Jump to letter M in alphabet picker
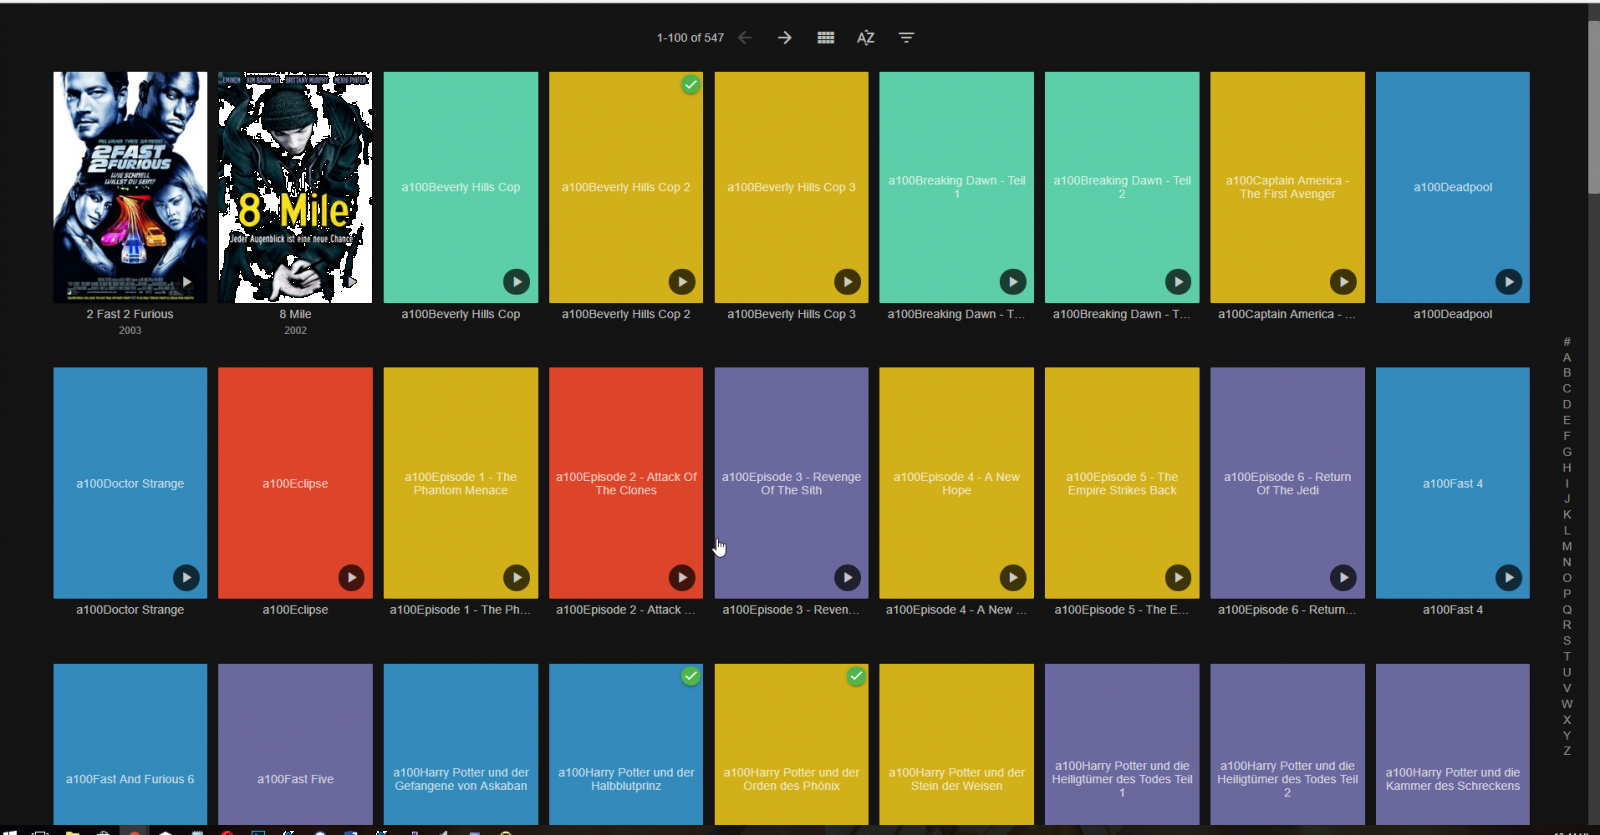The width and height of the screenshot is (1600, 835). tap(1567, 547)
